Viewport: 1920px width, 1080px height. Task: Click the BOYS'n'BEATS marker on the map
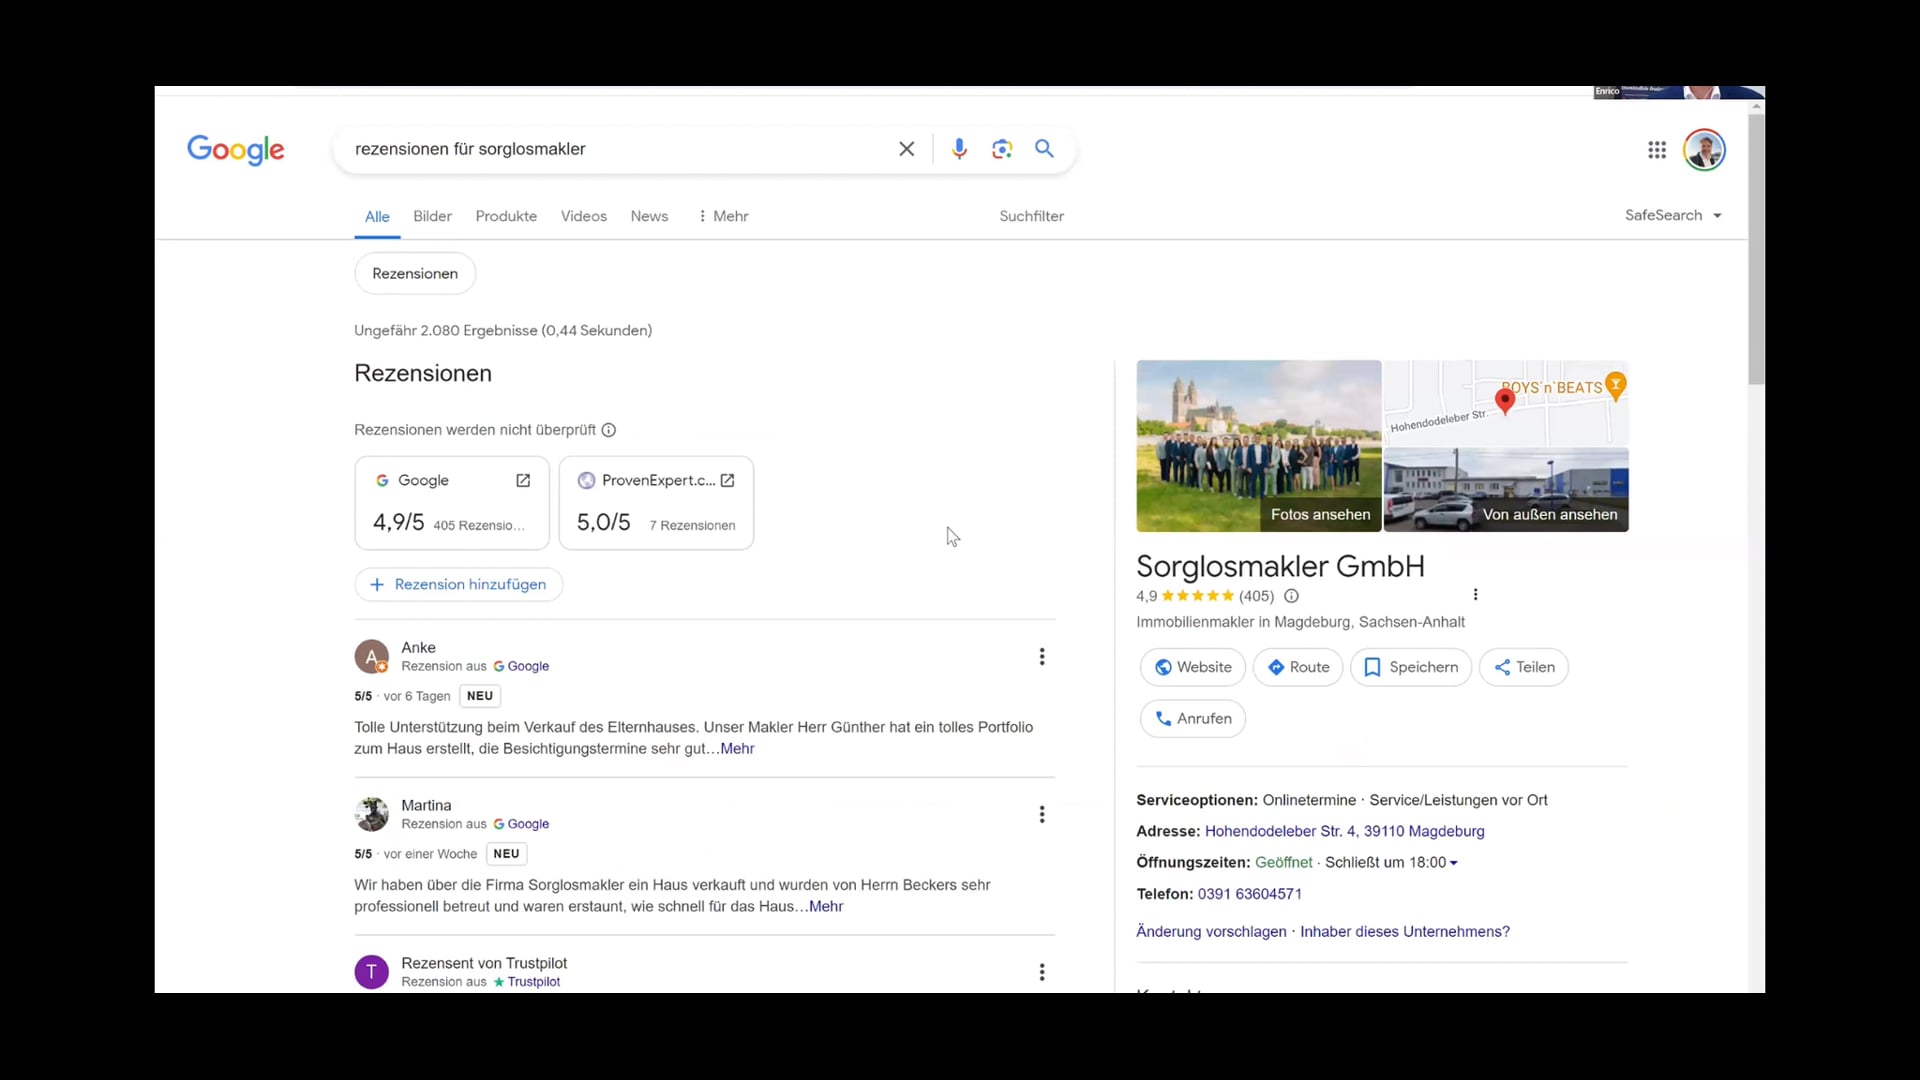point(1615,386)
